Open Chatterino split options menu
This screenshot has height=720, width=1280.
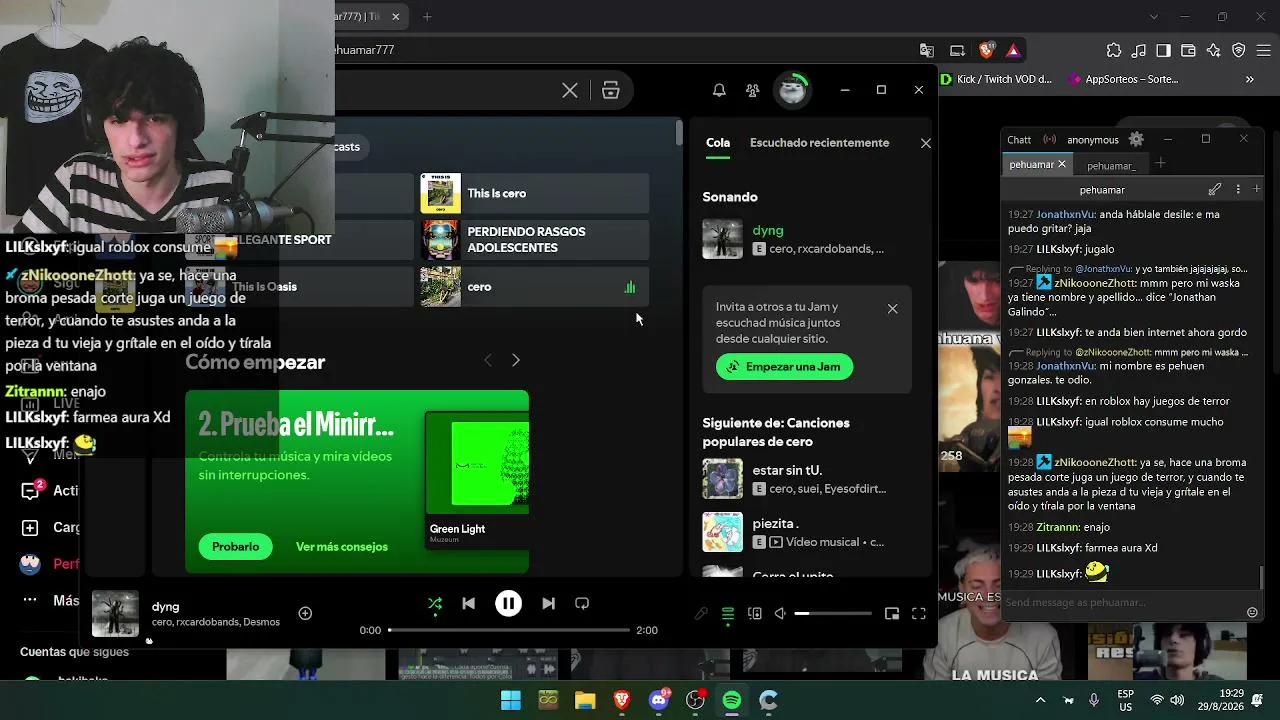1238,189
